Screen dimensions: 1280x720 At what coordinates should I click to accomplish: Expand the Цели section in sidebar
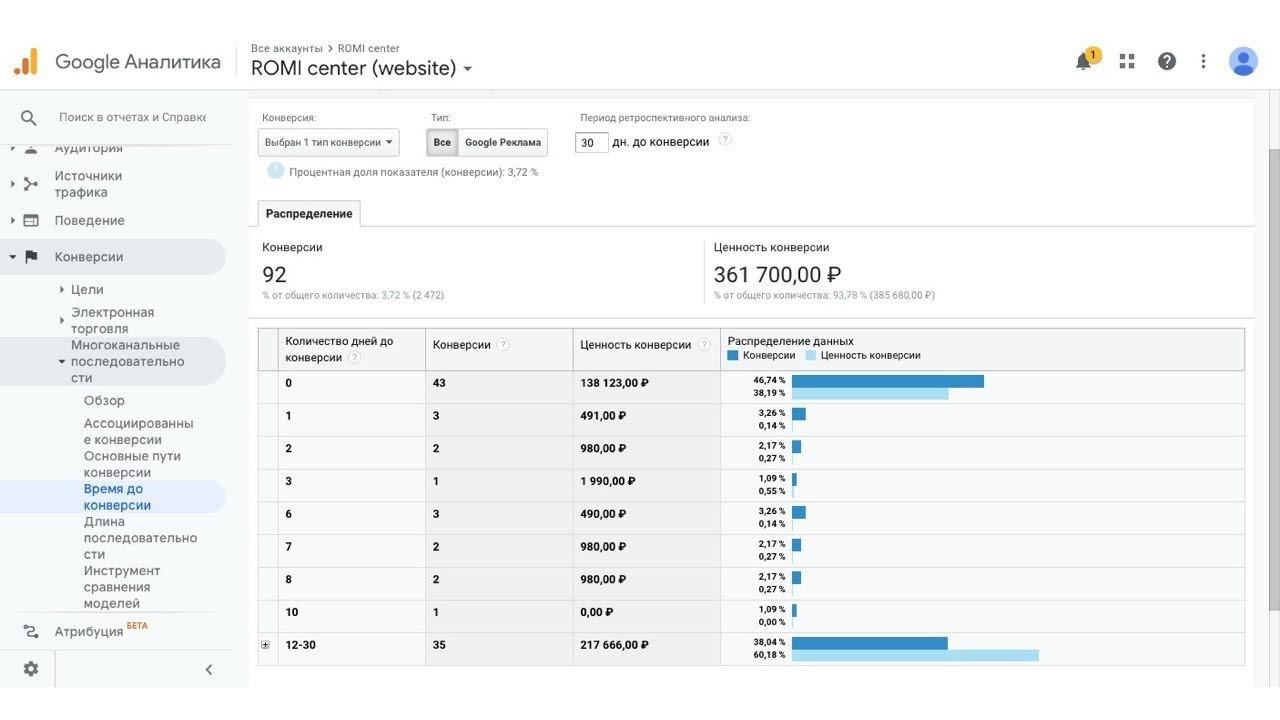pos(62,289)
